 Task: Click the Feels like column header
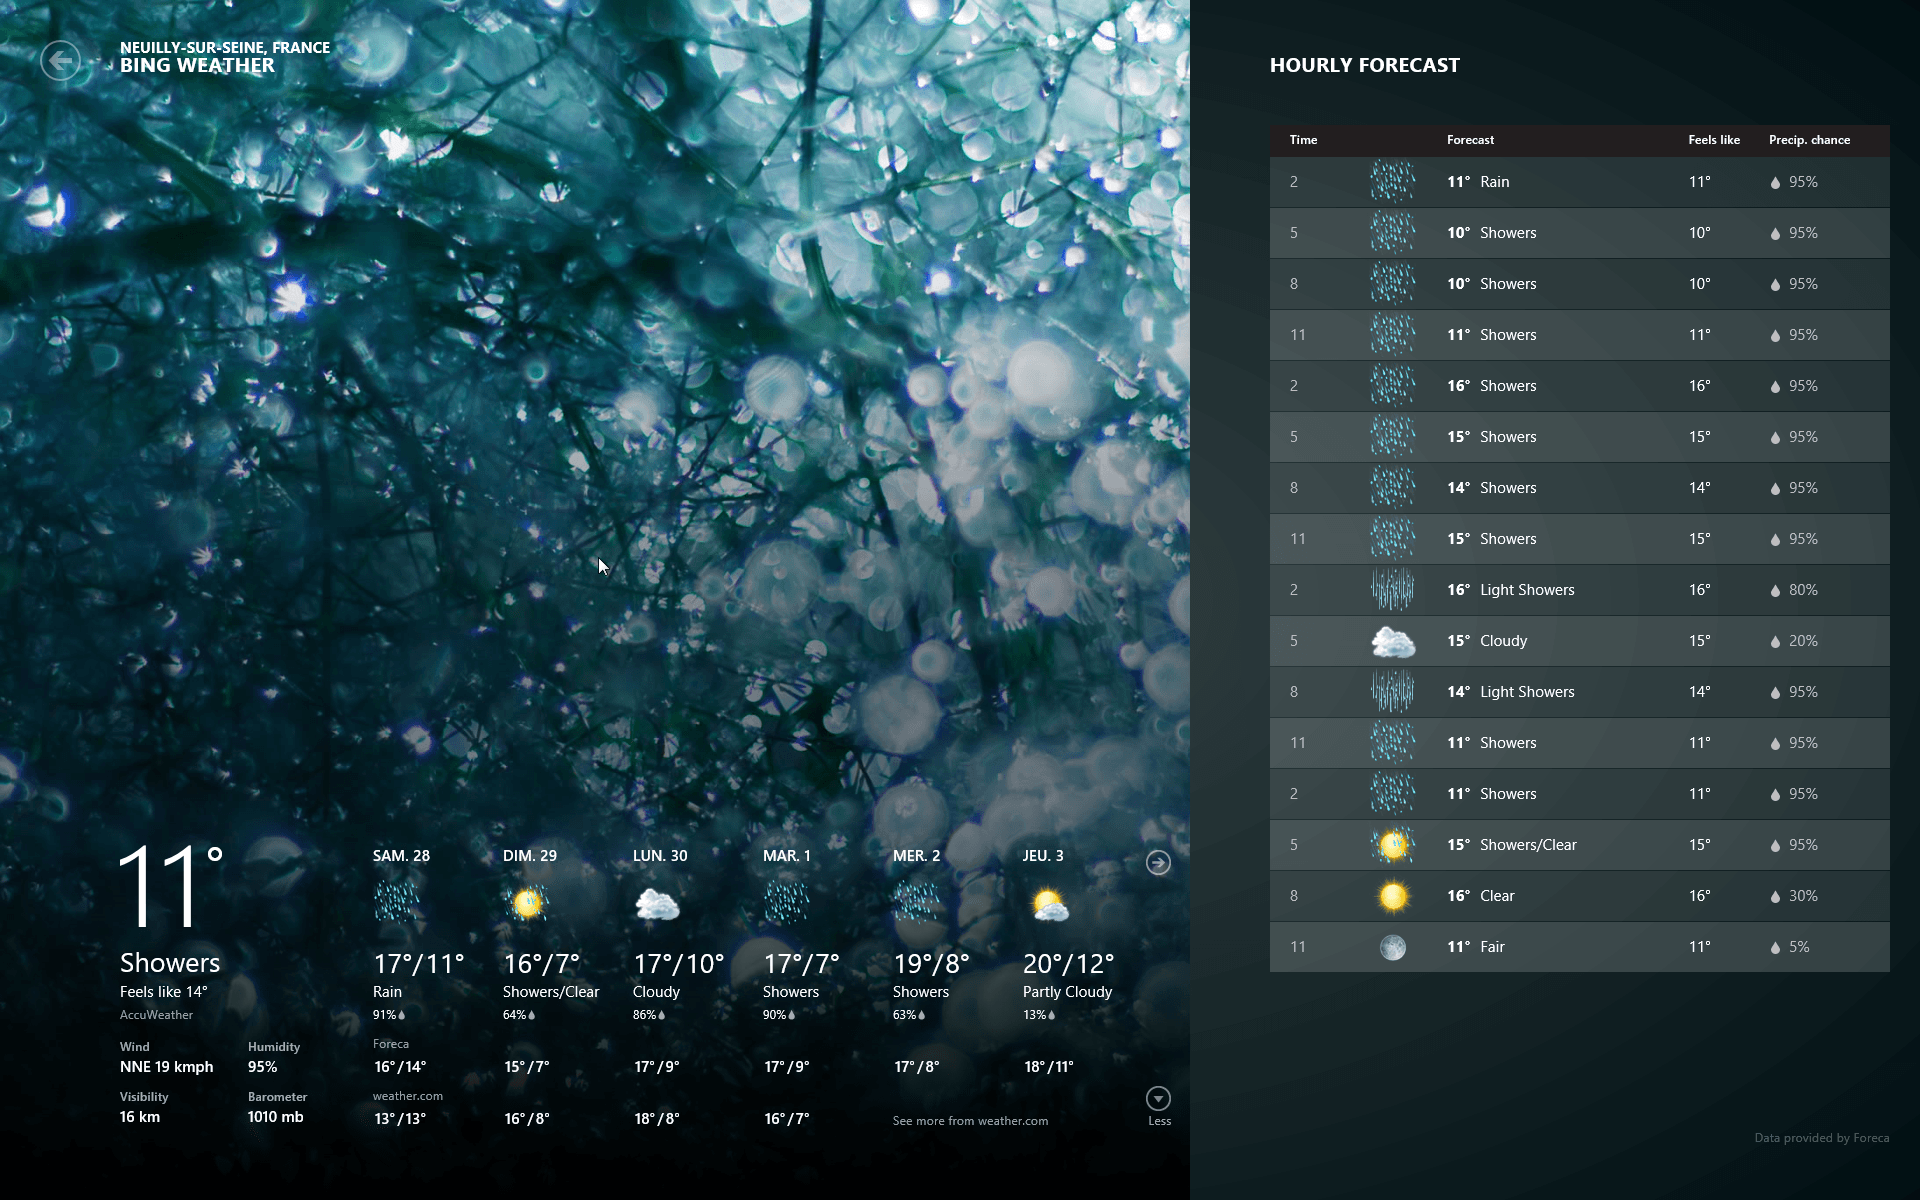point(1714,140)
